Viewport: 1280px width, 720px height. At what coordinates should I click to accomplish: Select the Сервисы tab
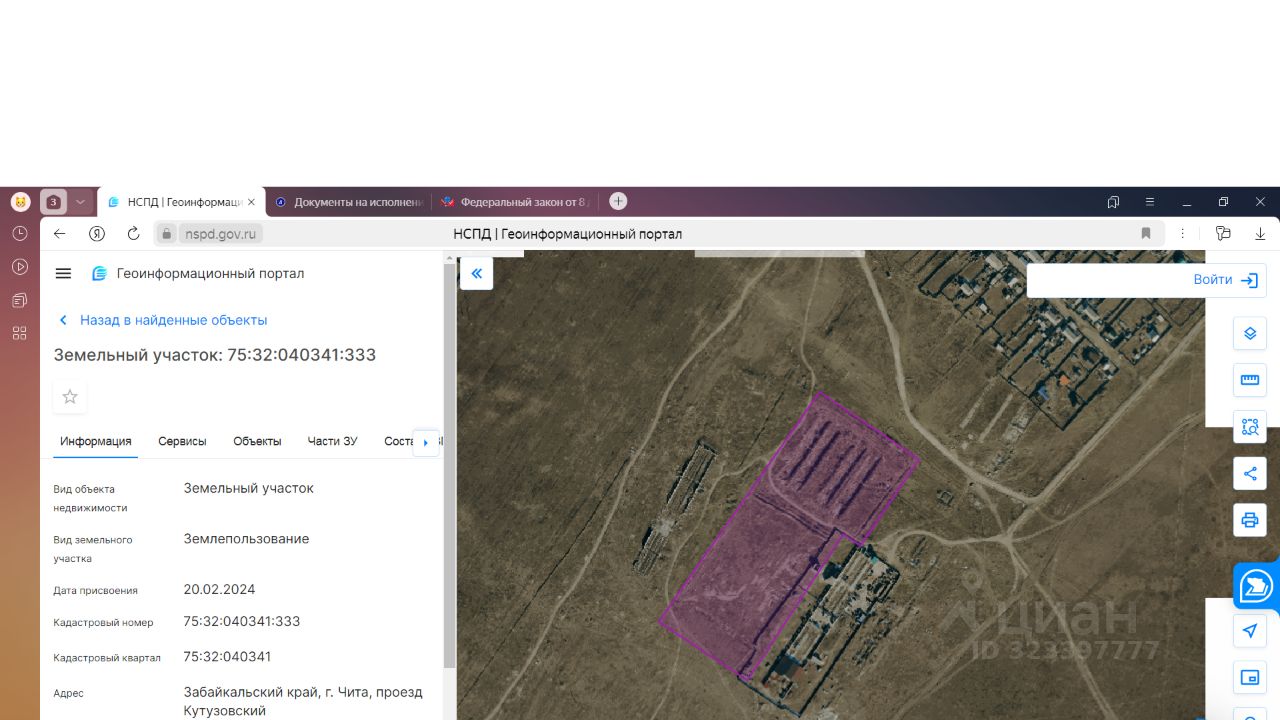182,441
